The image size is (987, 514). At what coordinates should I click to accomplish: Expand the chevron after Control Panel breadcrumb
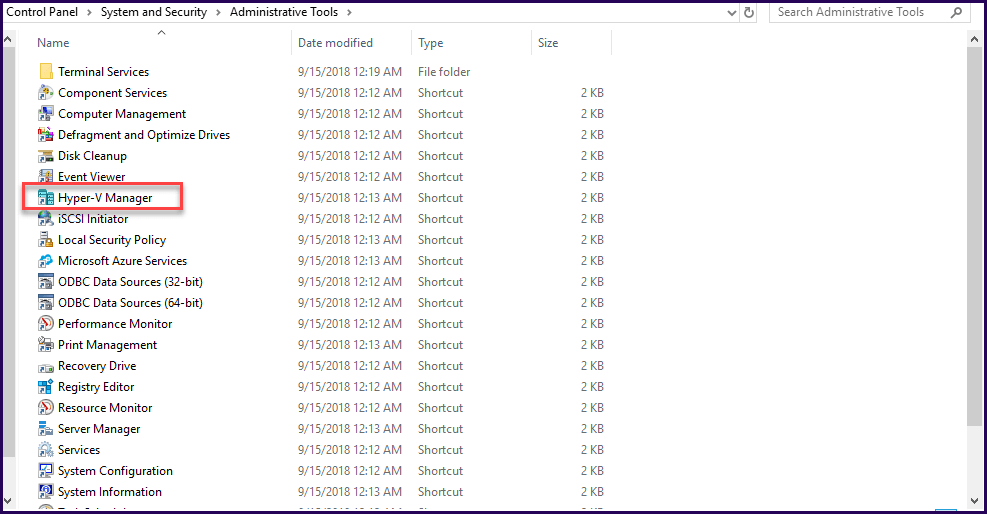point(89,12)
